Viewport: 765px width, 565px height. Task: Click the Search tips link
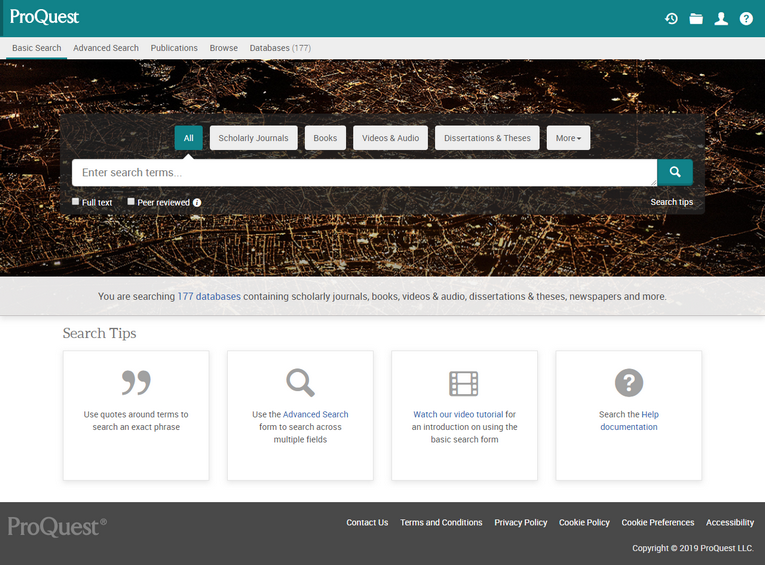[671, 202]
